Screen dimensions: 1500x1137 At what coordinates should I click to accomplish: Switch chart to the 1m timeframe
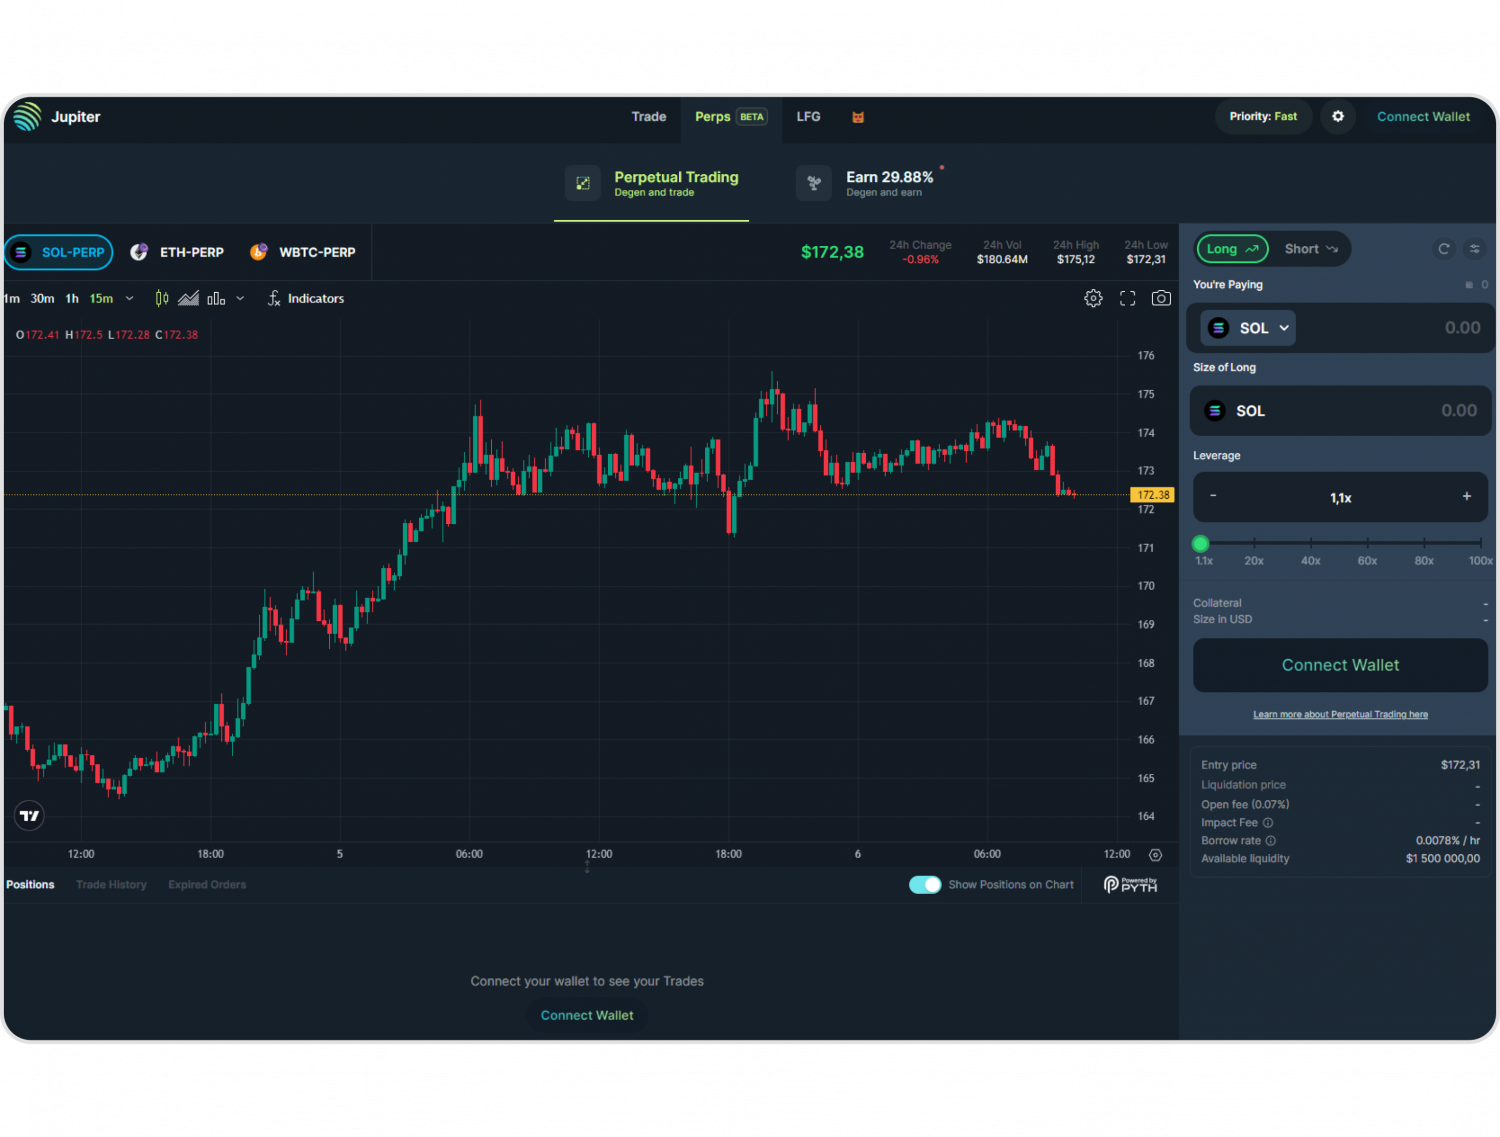point(12,299)
